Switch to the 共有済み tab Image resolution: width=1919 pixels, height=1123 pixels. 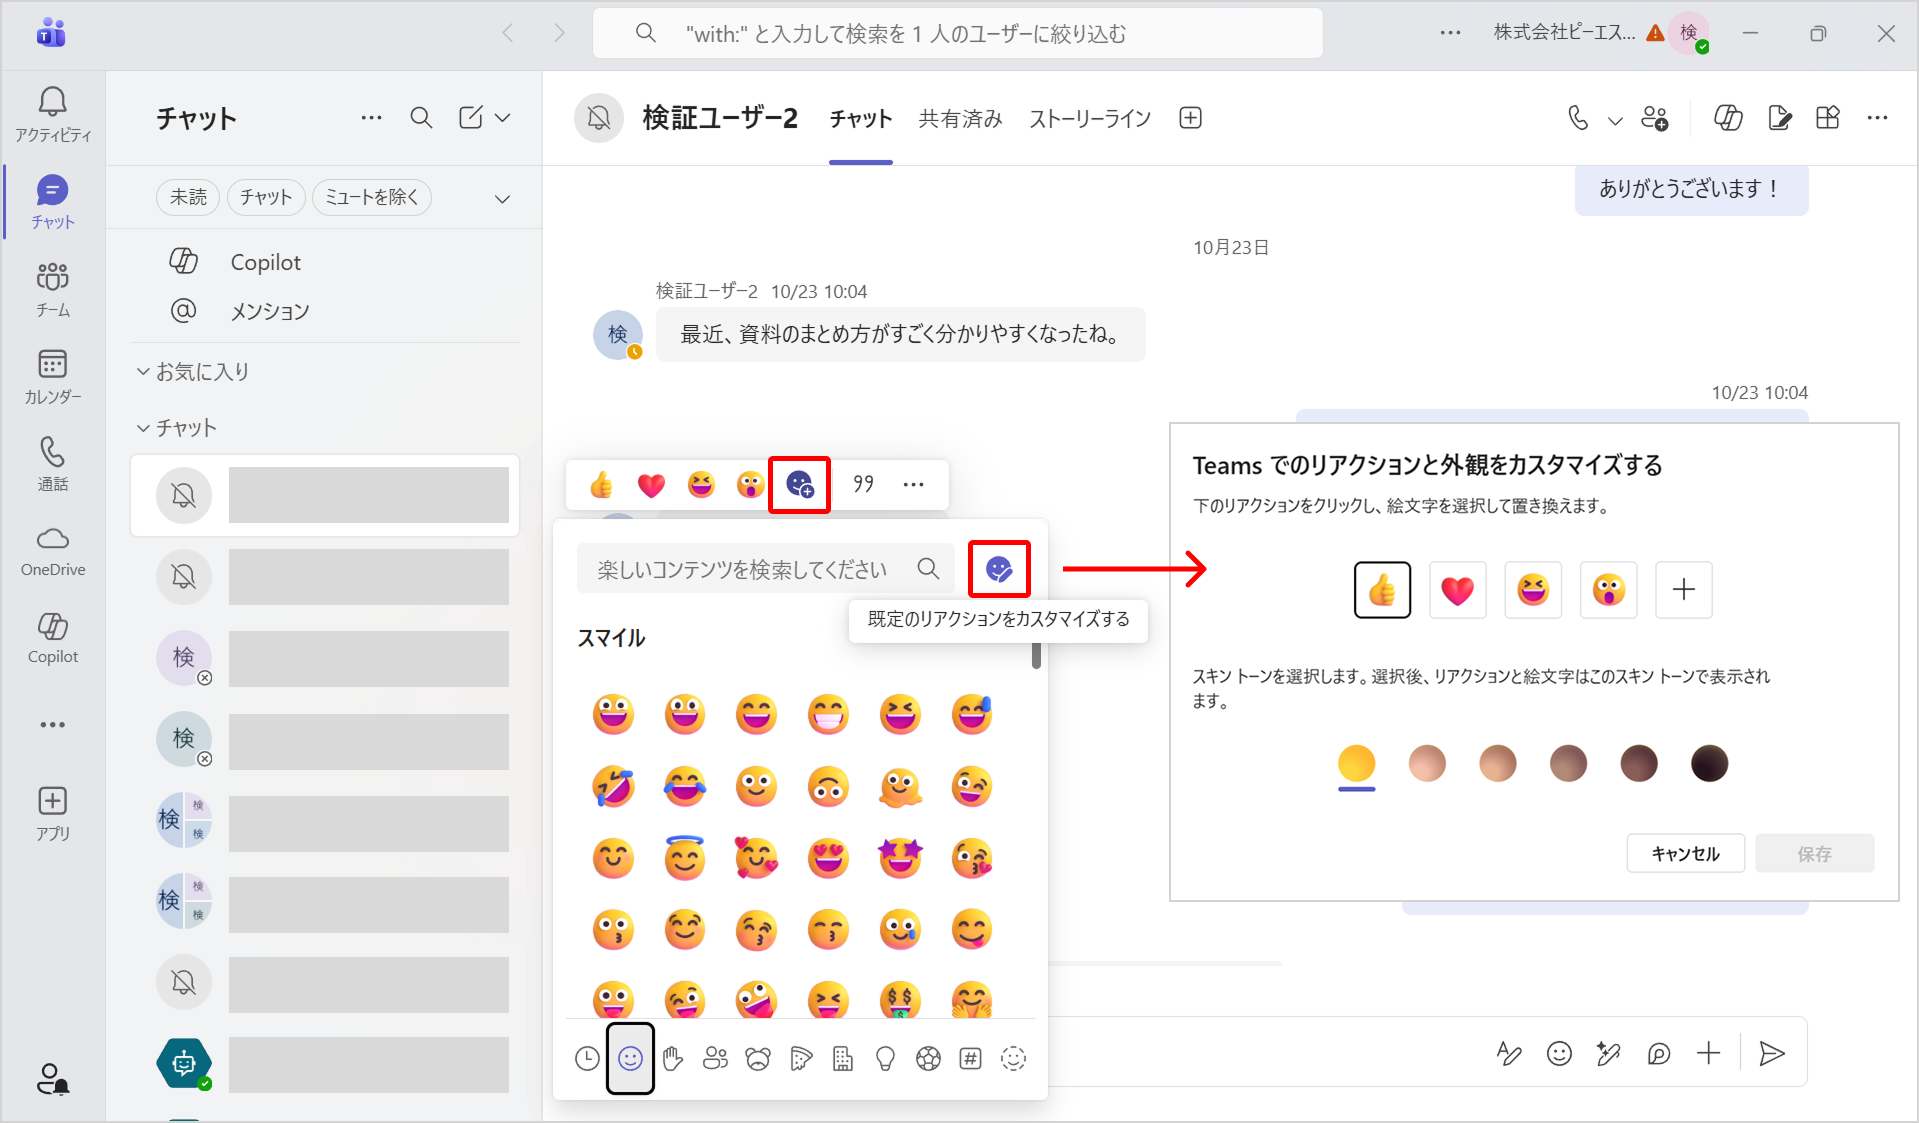pyautogui.click(x=960, y=119)
